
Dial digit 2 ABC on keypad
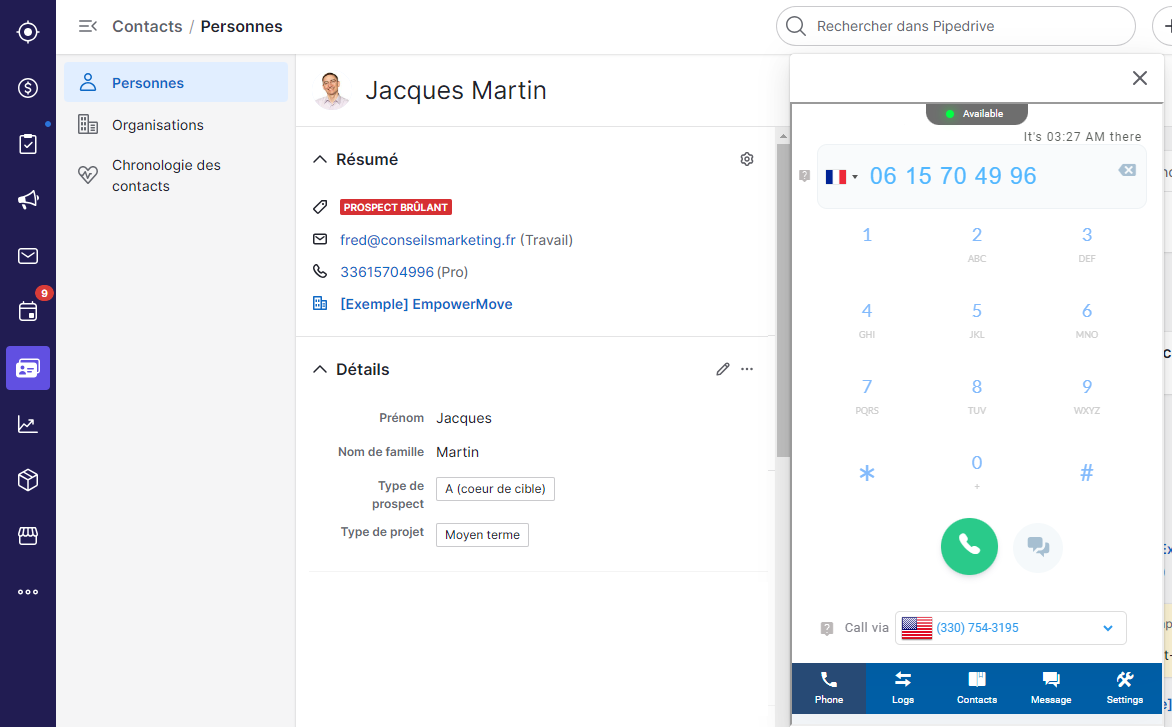tap(976, 244)
